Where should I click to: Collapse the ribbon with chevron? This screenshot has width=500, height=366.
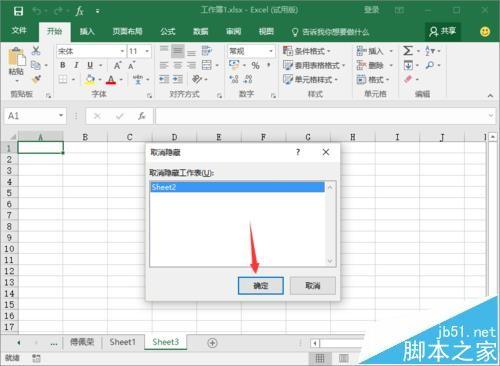point(490,96)
